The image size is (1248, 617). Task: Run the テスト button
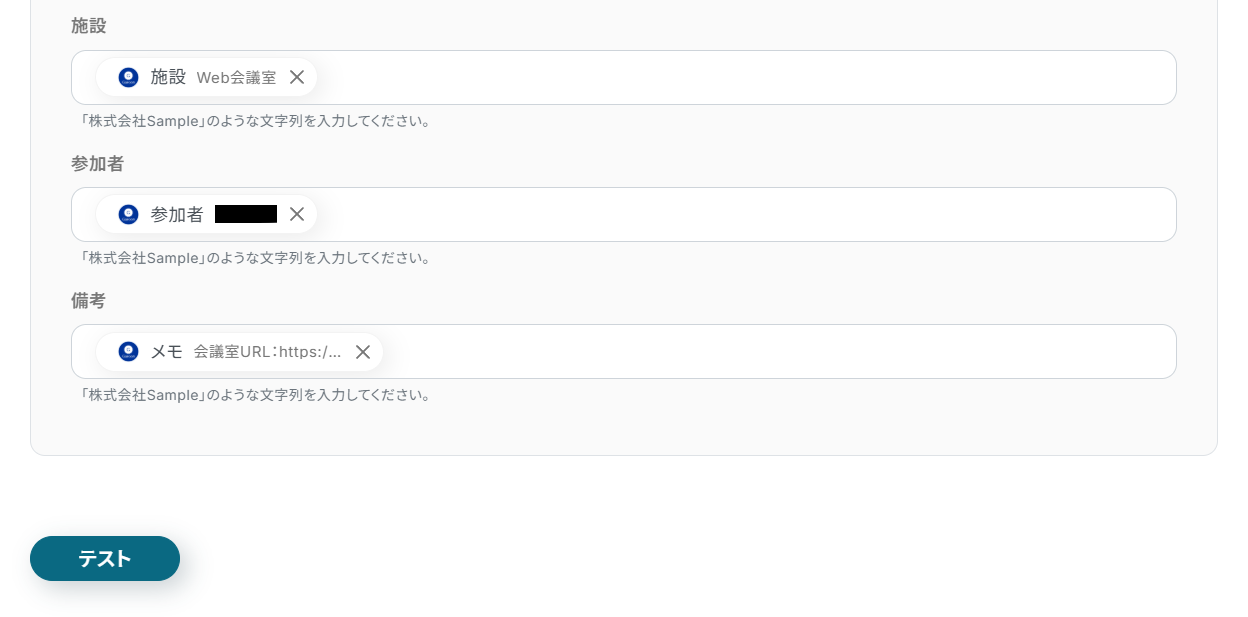[105, 558]
